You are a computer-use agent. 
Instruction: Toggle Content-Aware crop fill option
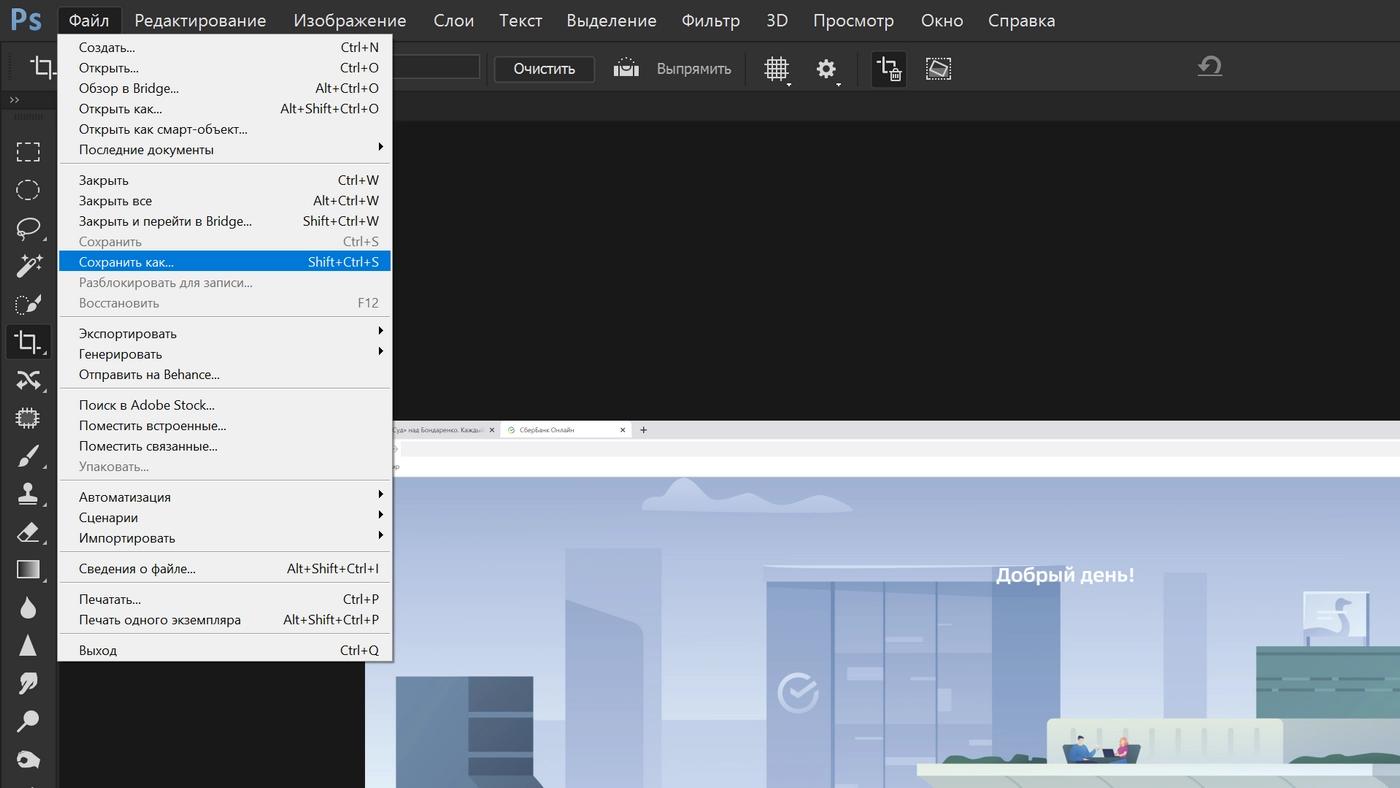[938, 68]
